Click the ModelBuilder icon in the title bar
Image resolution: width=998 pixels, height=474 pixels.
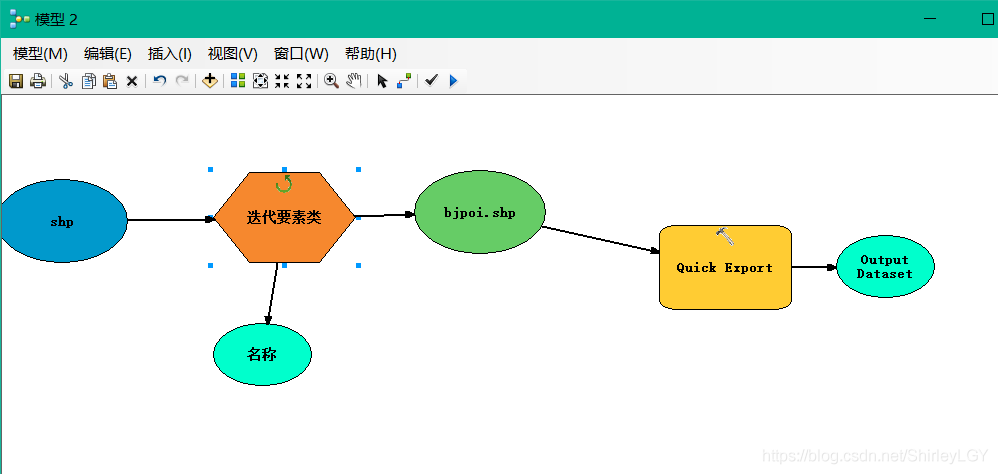click(20, 19)
